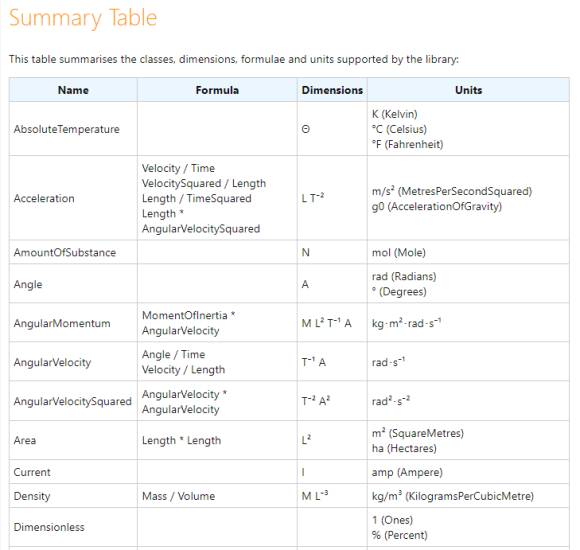Click the m/s² (MetresPerSecondSquared) unit
Screen dimensions: 580x550
pyautogui.click(x=452, y=191)
